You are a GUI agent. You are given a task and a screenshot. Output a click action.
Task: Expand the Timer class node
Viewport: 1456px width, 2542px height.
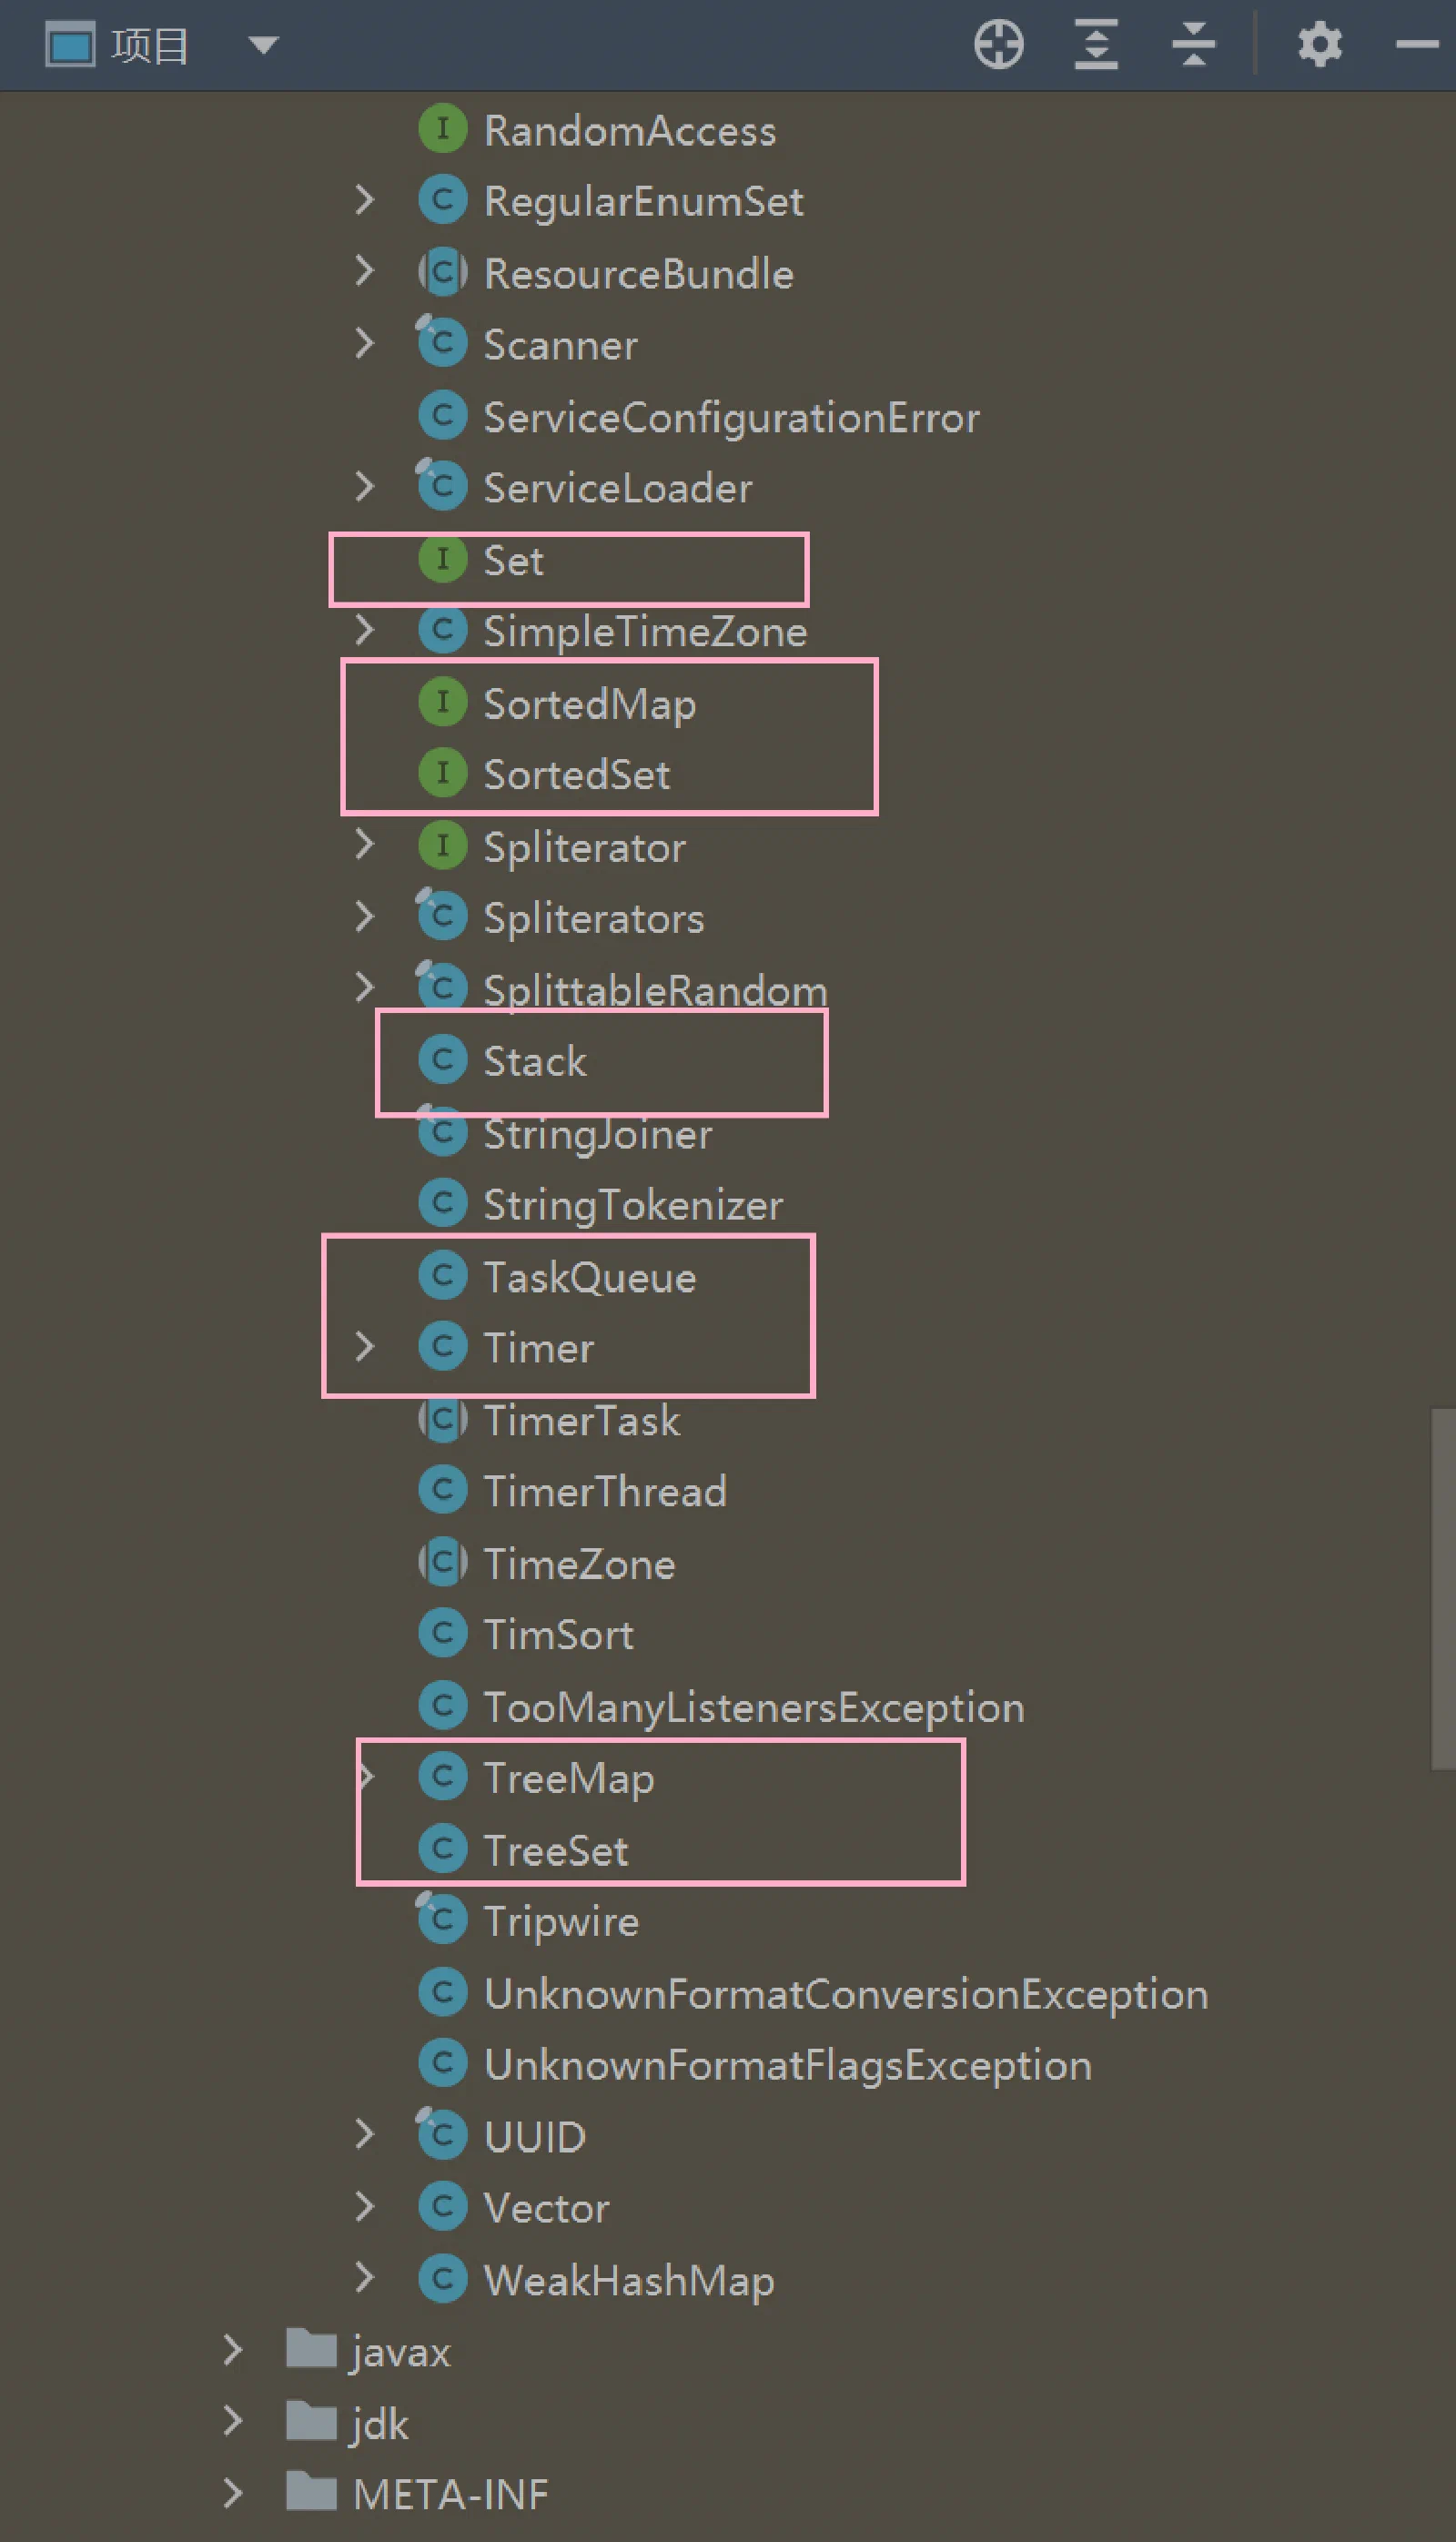pos(365,1346)
